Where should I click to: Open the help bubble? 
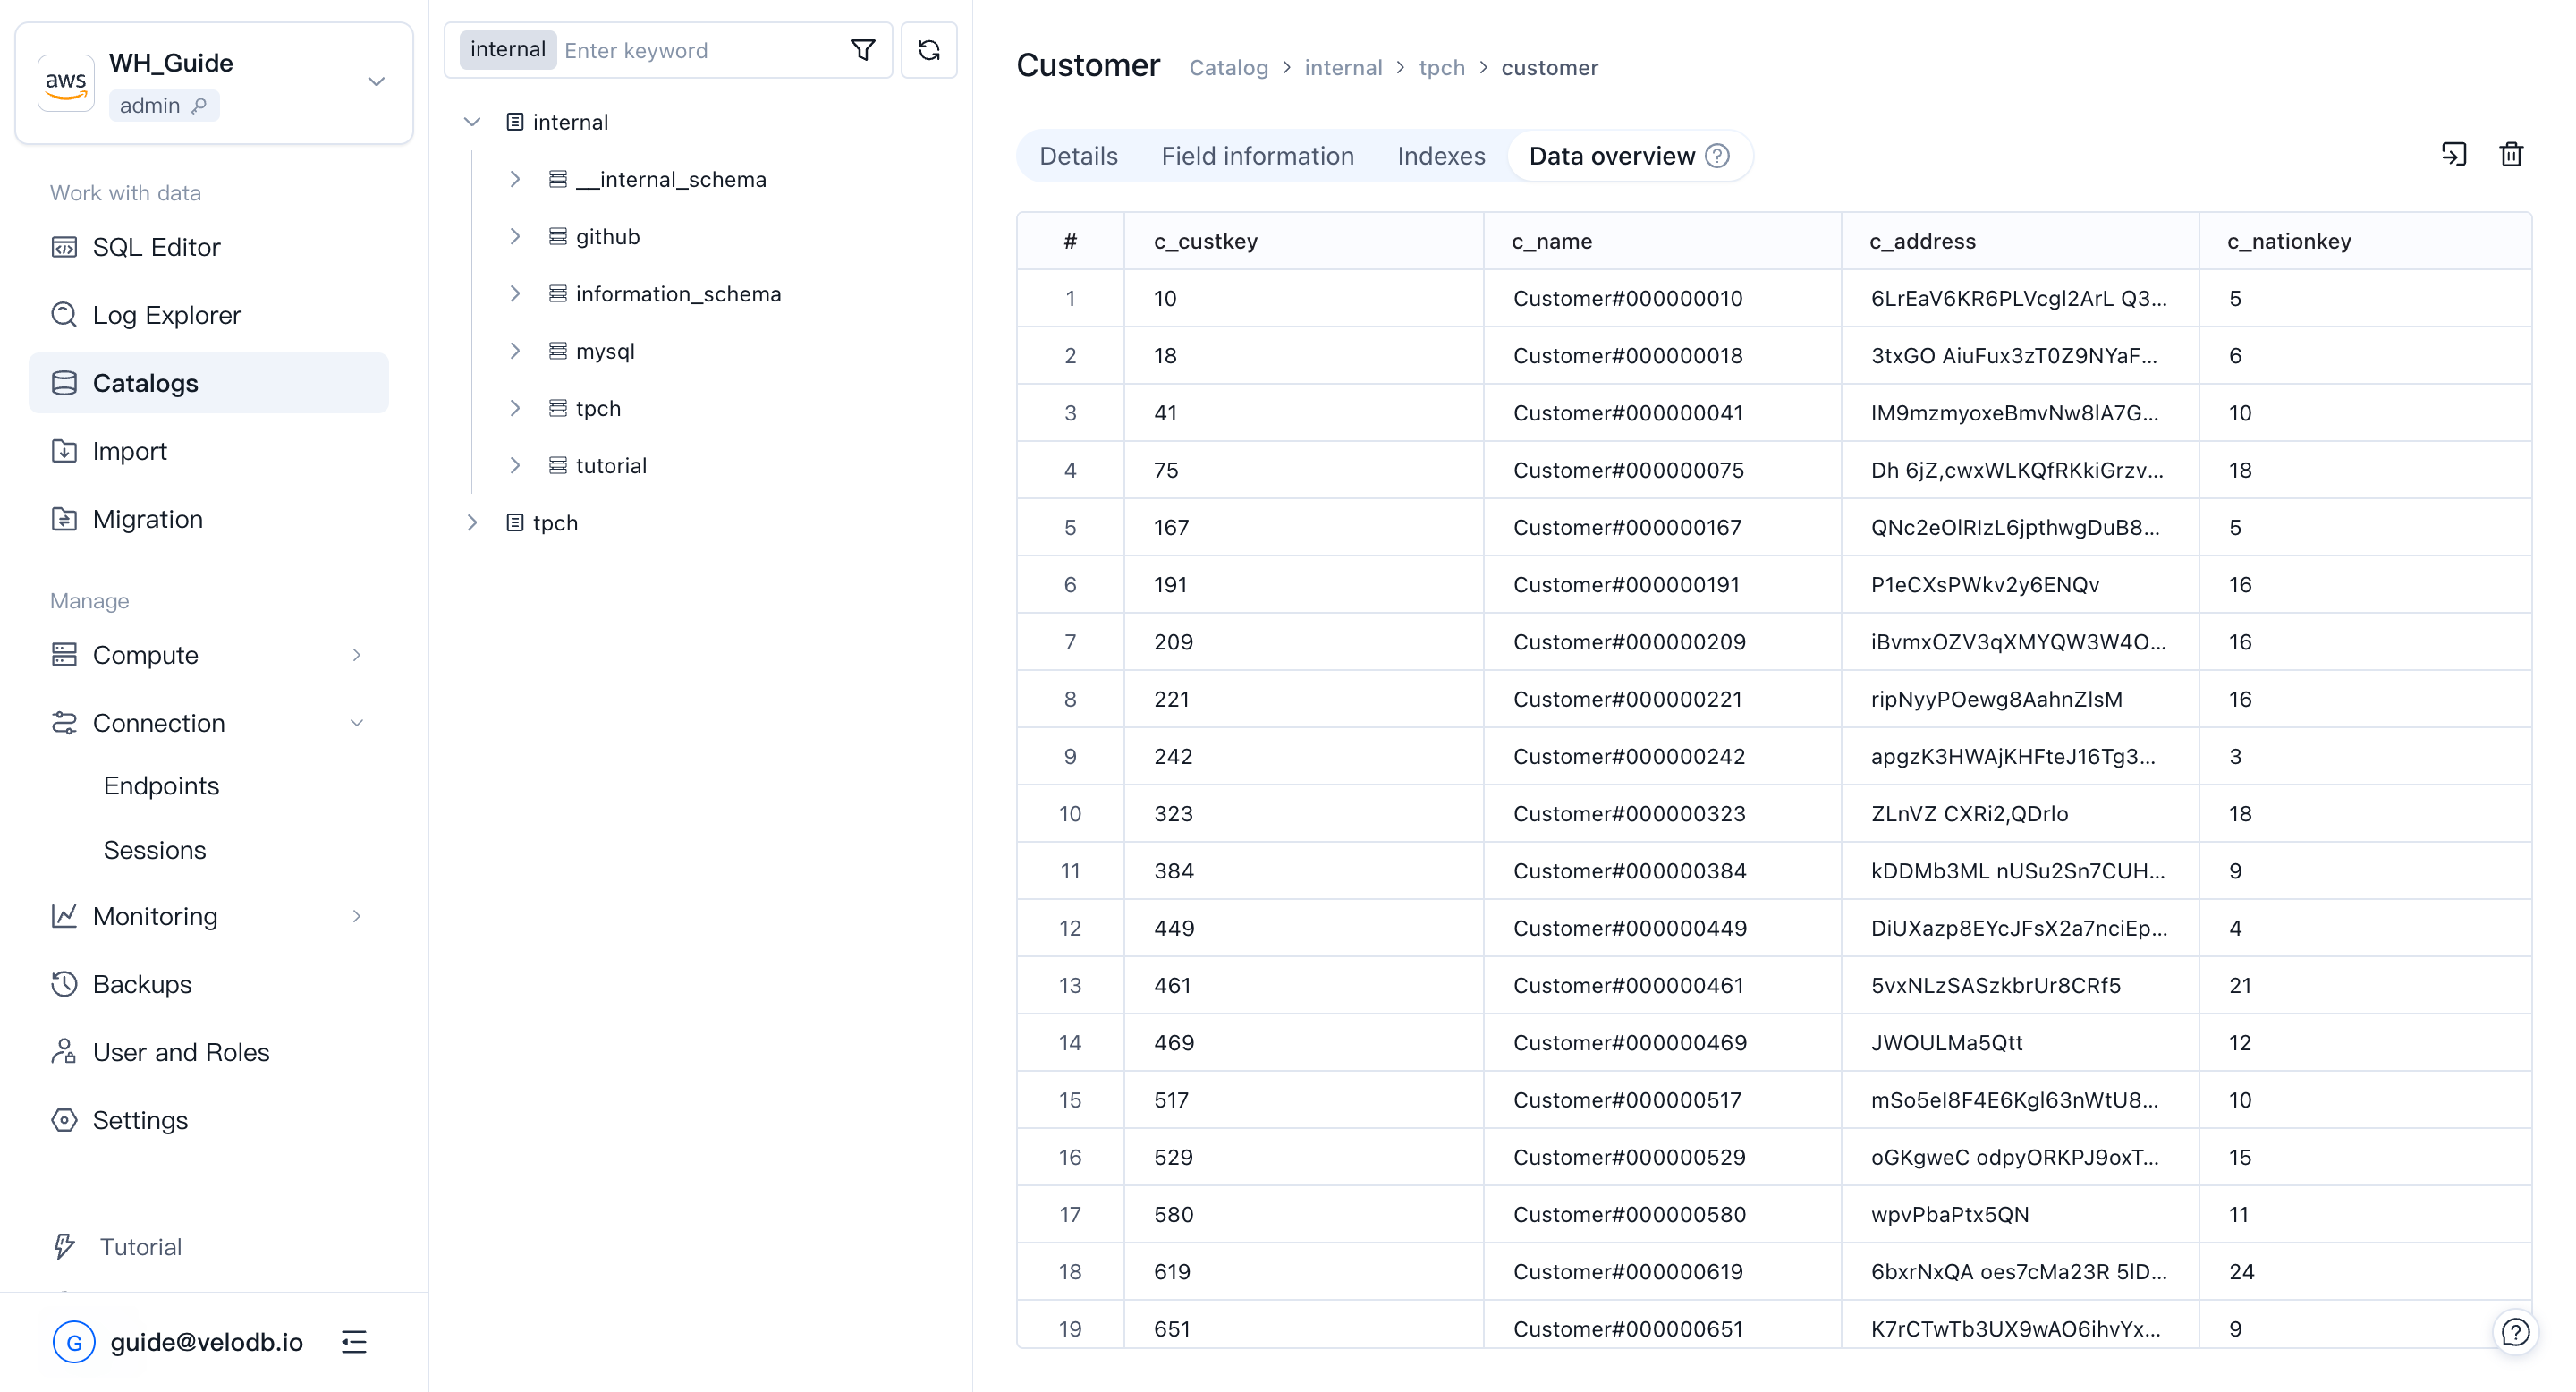[x=2516, y=1331]
